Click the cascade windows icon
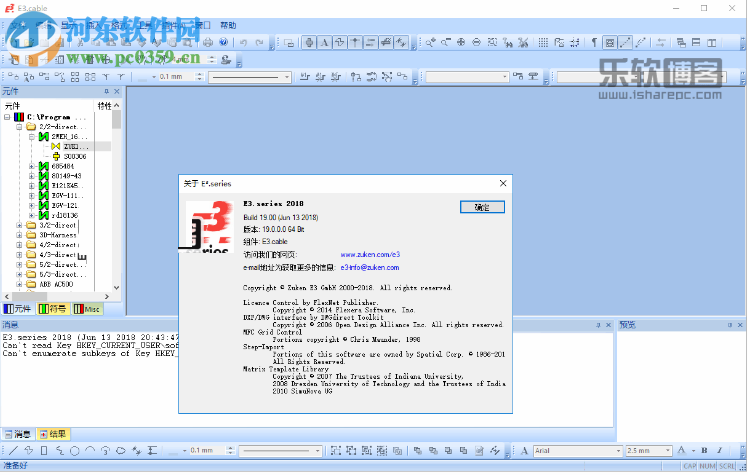 681,43
